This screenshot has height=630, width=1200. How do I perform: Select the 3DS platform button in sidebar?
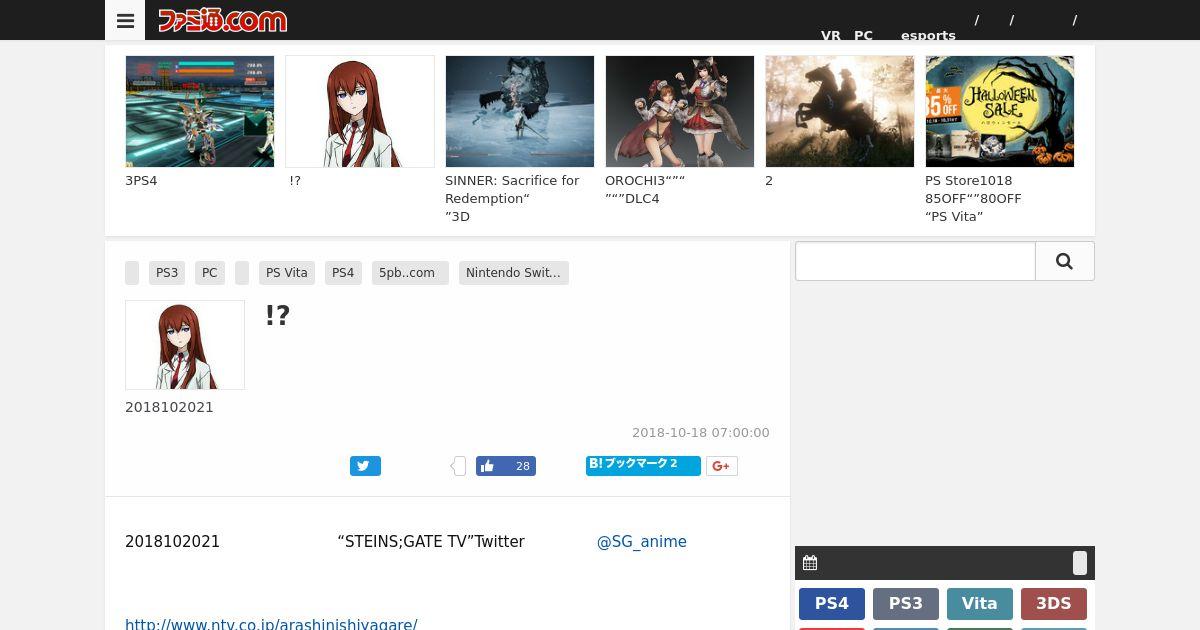1054,604
